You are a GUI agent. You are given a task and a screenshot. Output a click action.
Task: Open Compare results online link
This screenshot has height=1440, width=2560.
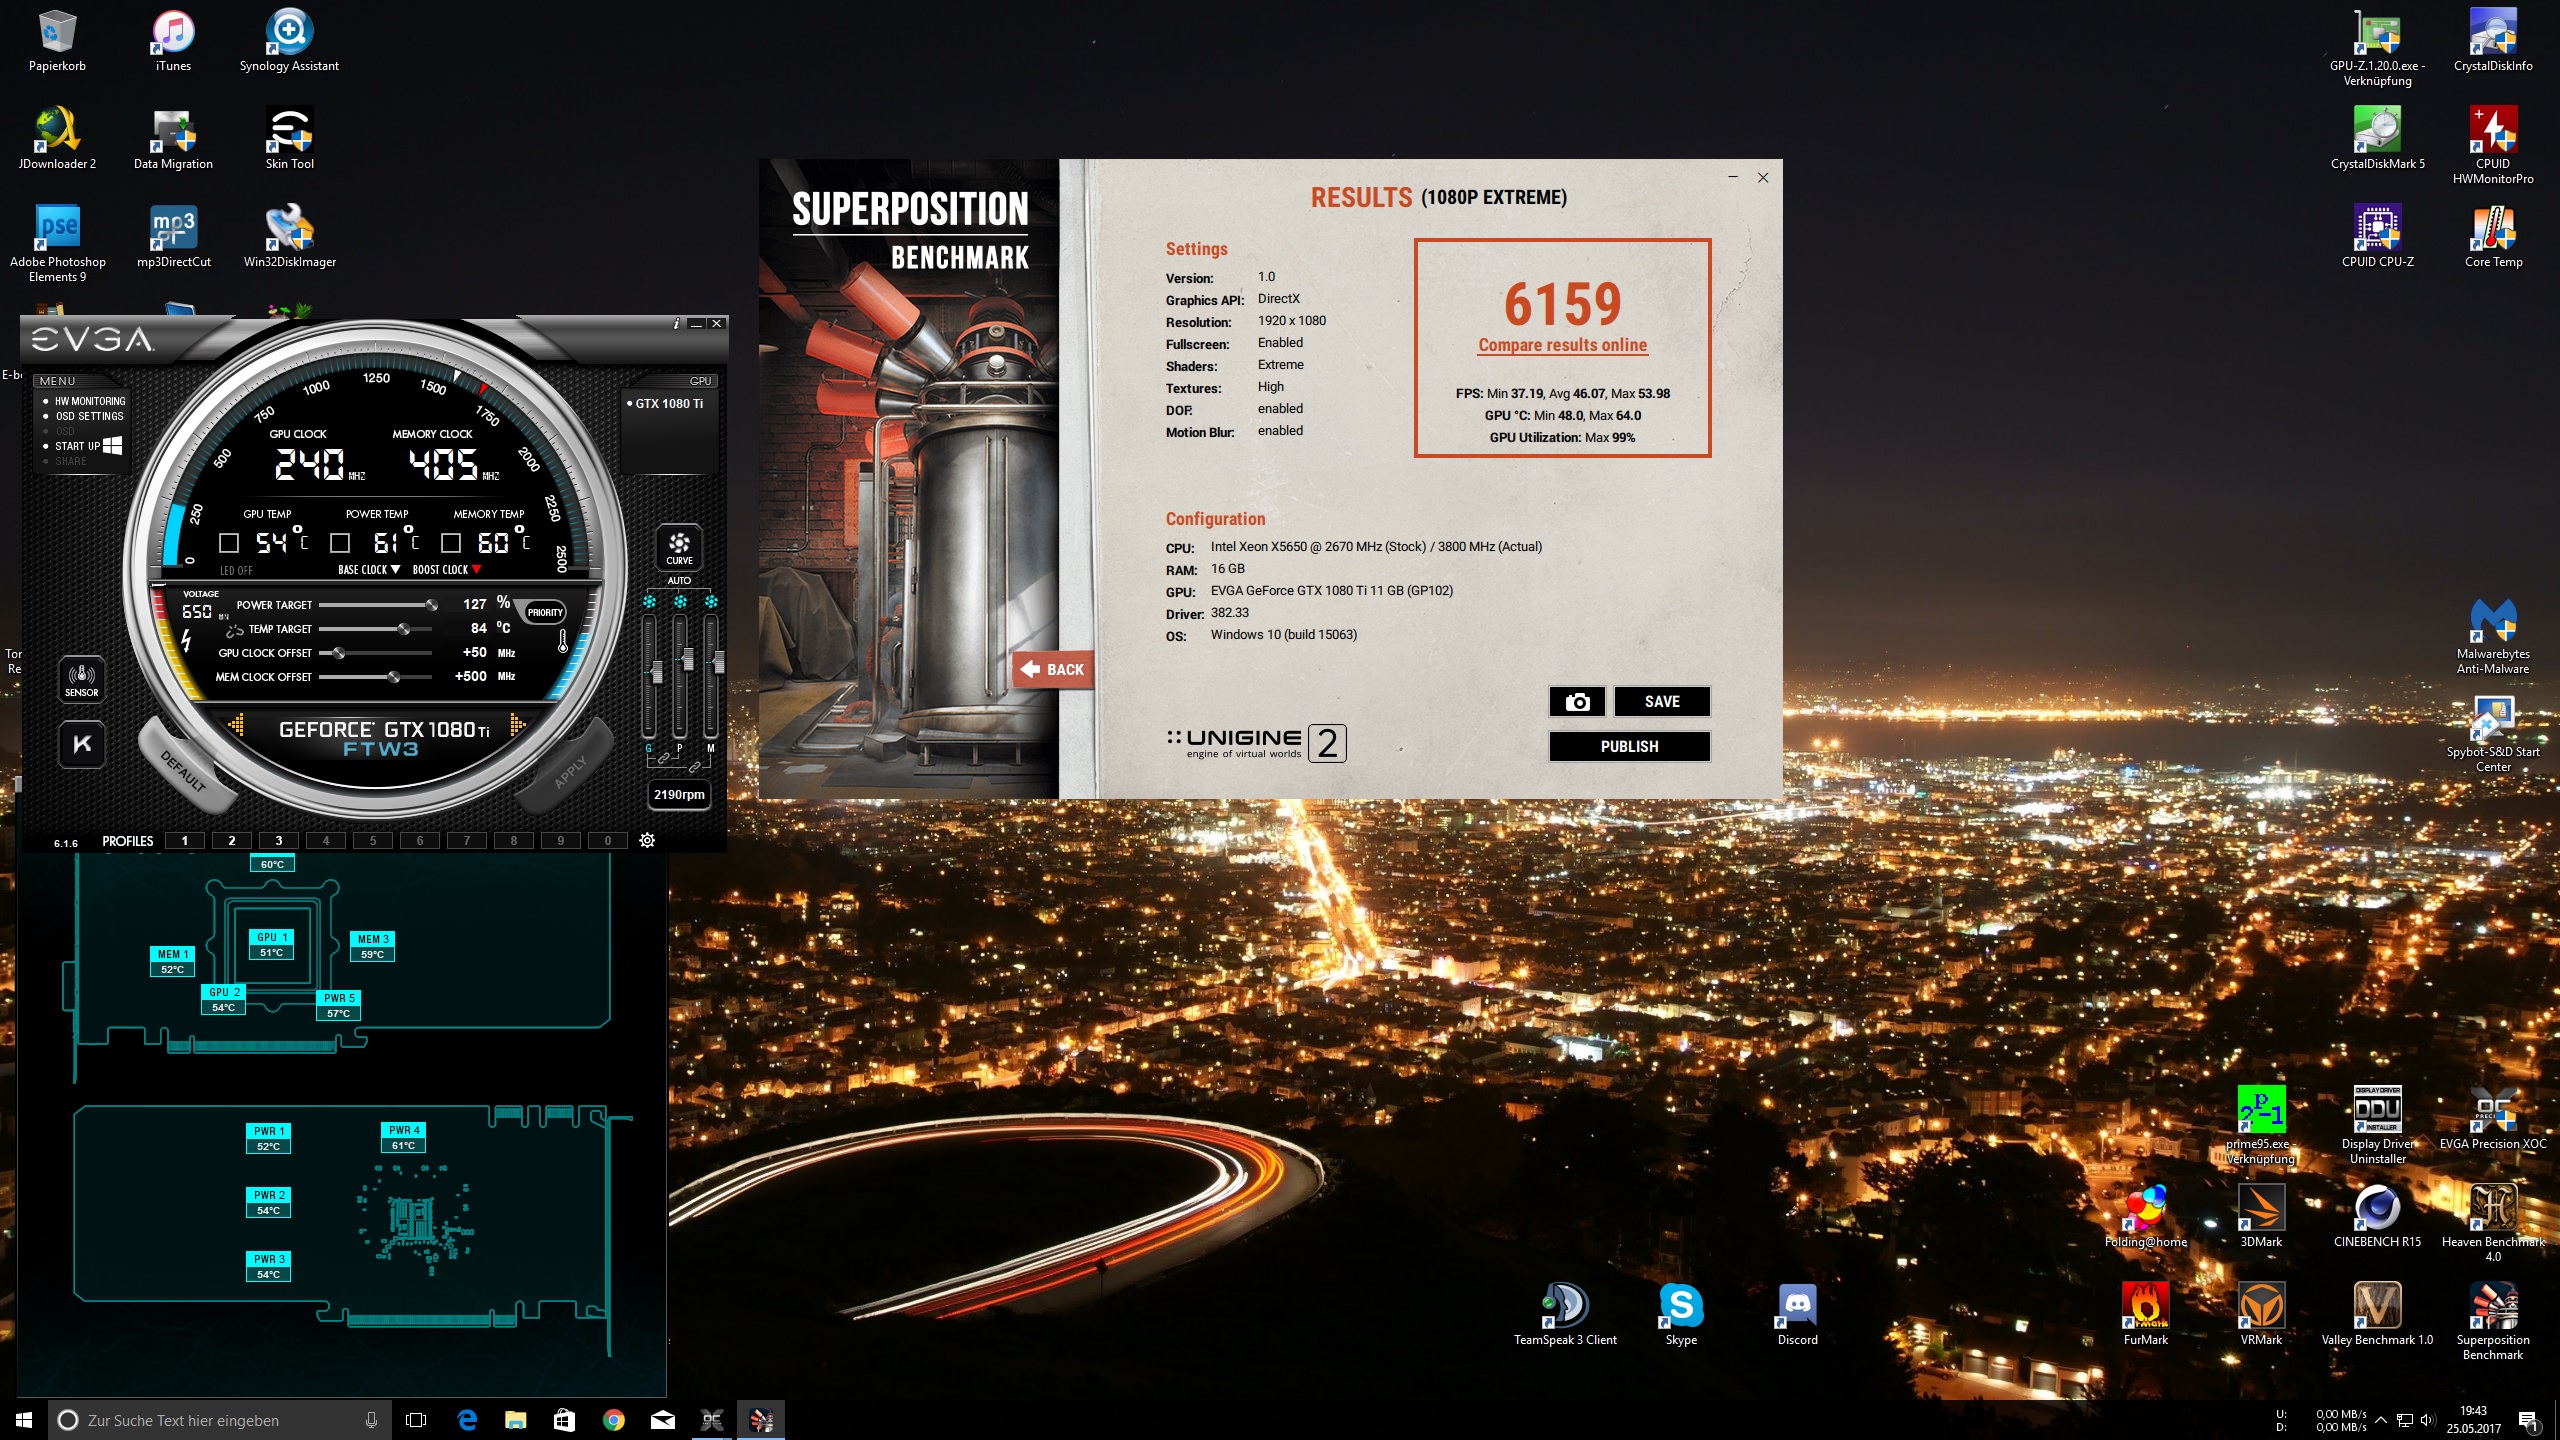pyautogui.click(x=1562, y=345)
